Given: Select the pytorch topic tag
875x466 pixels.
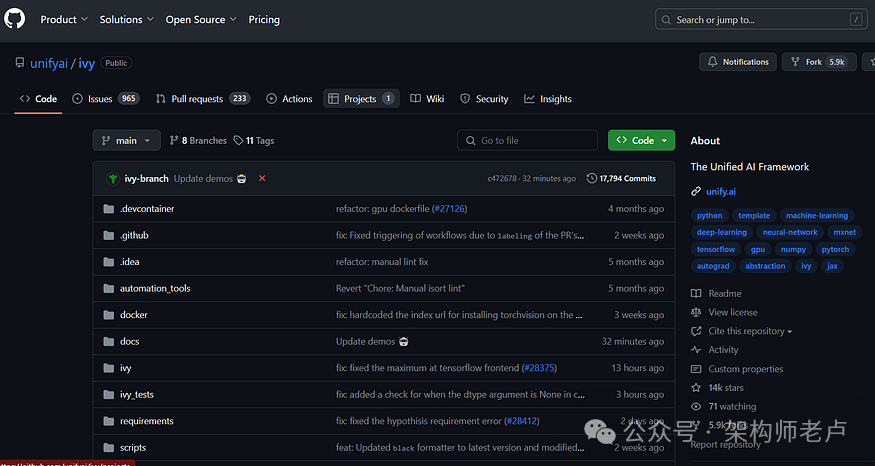Looking at the screenshot, I should tap(834, 249).
